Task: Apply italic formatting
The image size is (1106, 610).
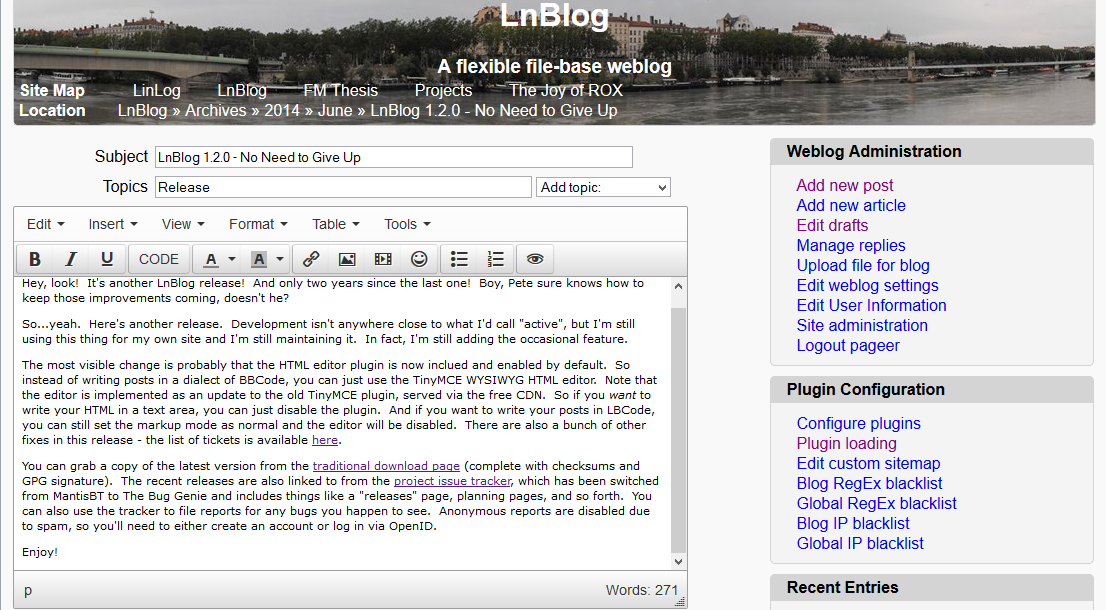Action: coord(70,259)
